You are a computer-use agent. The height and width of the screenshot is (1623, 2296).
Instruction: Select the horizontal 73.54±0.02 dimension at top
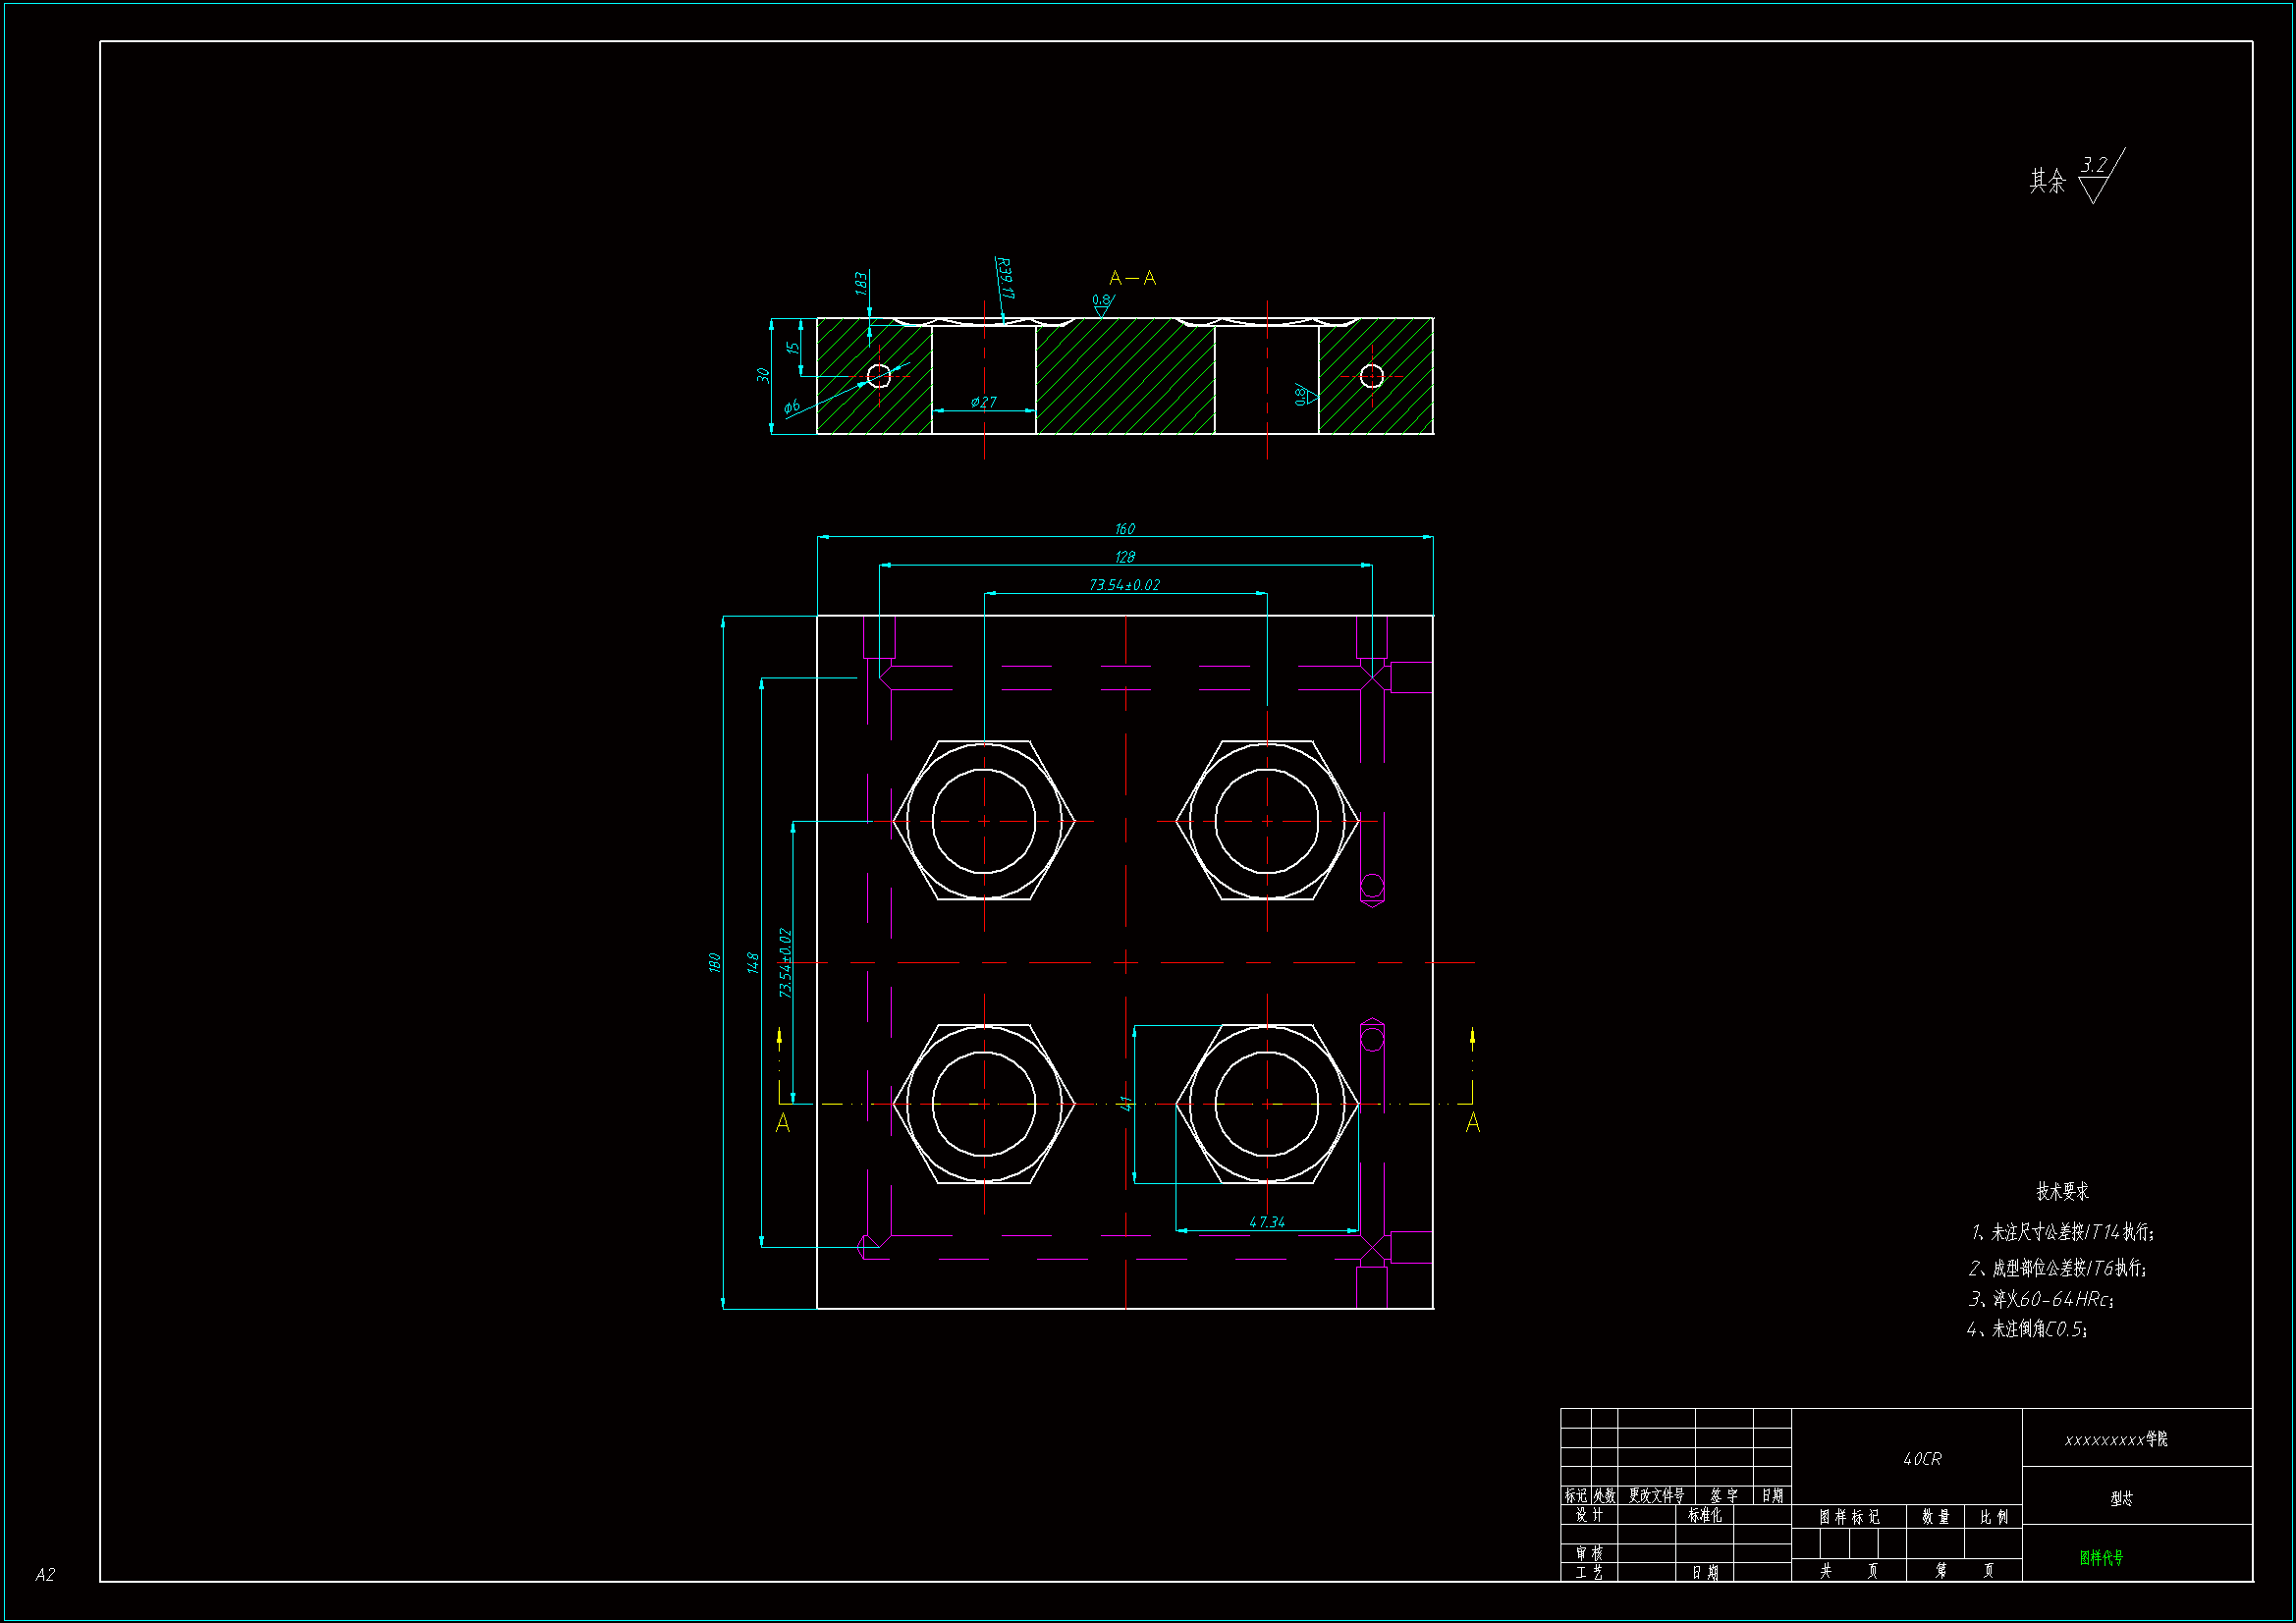(x=1124, y=585)
